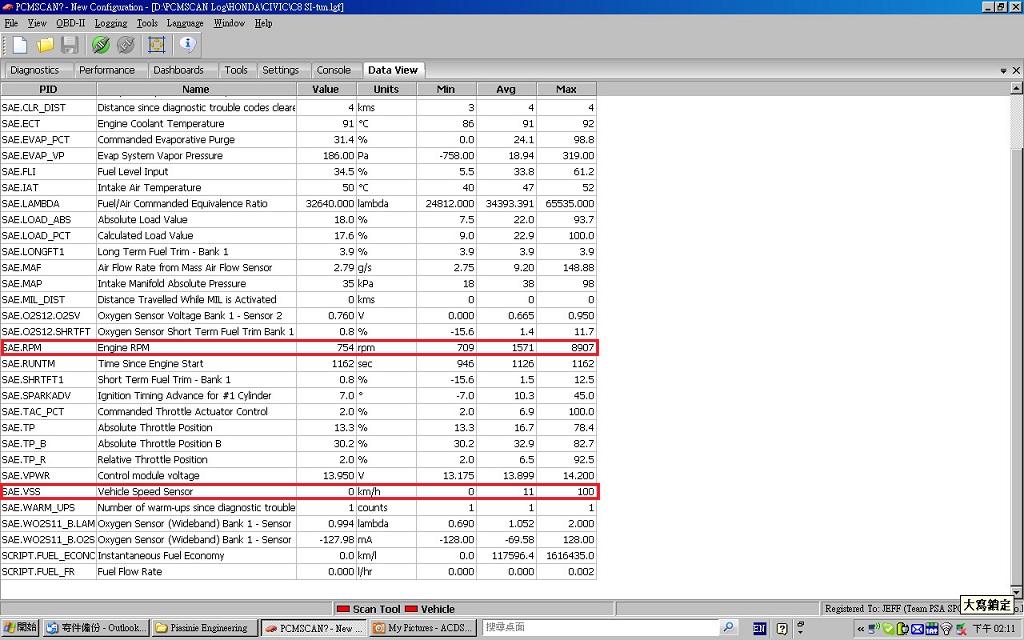Click the network disconnected red X tray icon
The height and width of the screenshot is (640, 1024).
[961, 628]
